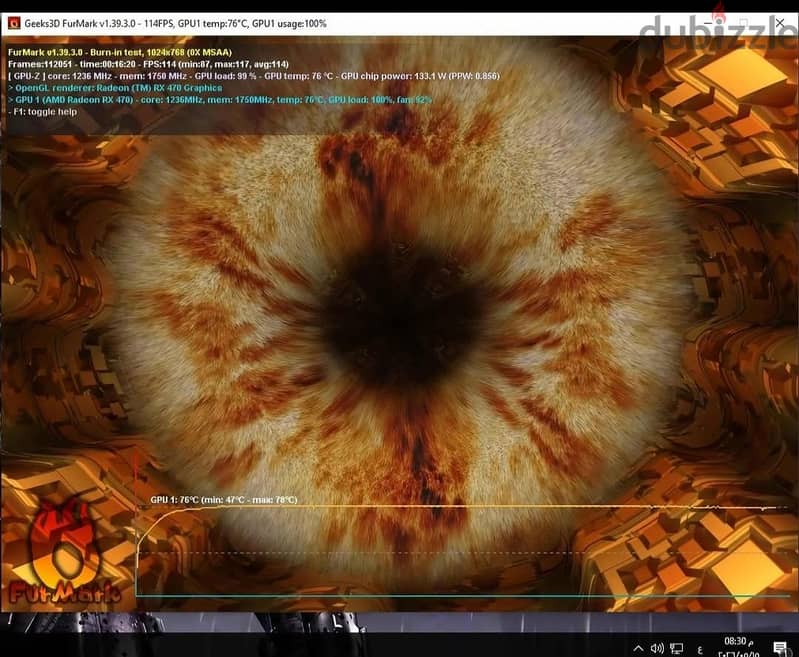Click the GPU-Z core 1236 MHz line
This screenshot has width=799, height=657.
254,76
